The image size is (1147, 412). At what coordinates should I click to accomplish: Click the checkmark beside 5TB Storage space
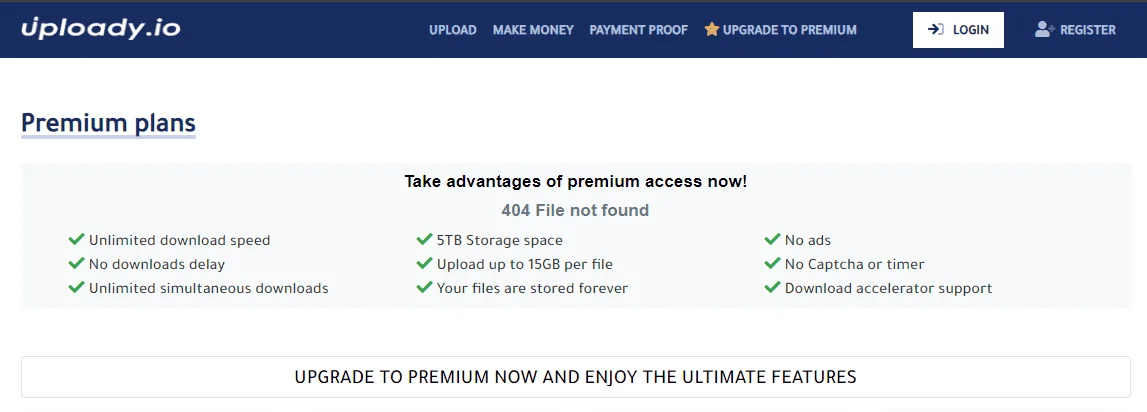(x=424, y=239)
